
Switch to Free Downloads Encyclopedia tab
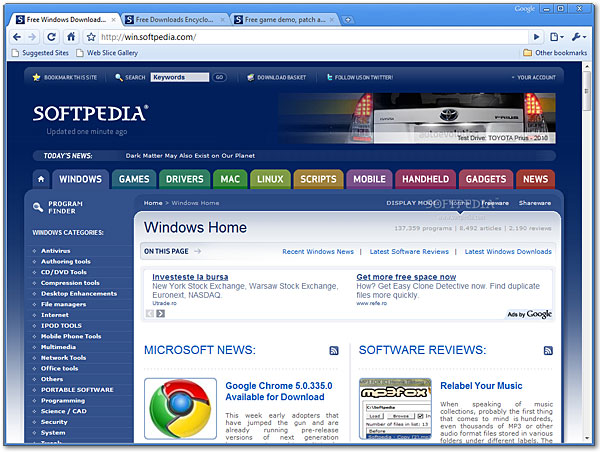click(175, 20)
